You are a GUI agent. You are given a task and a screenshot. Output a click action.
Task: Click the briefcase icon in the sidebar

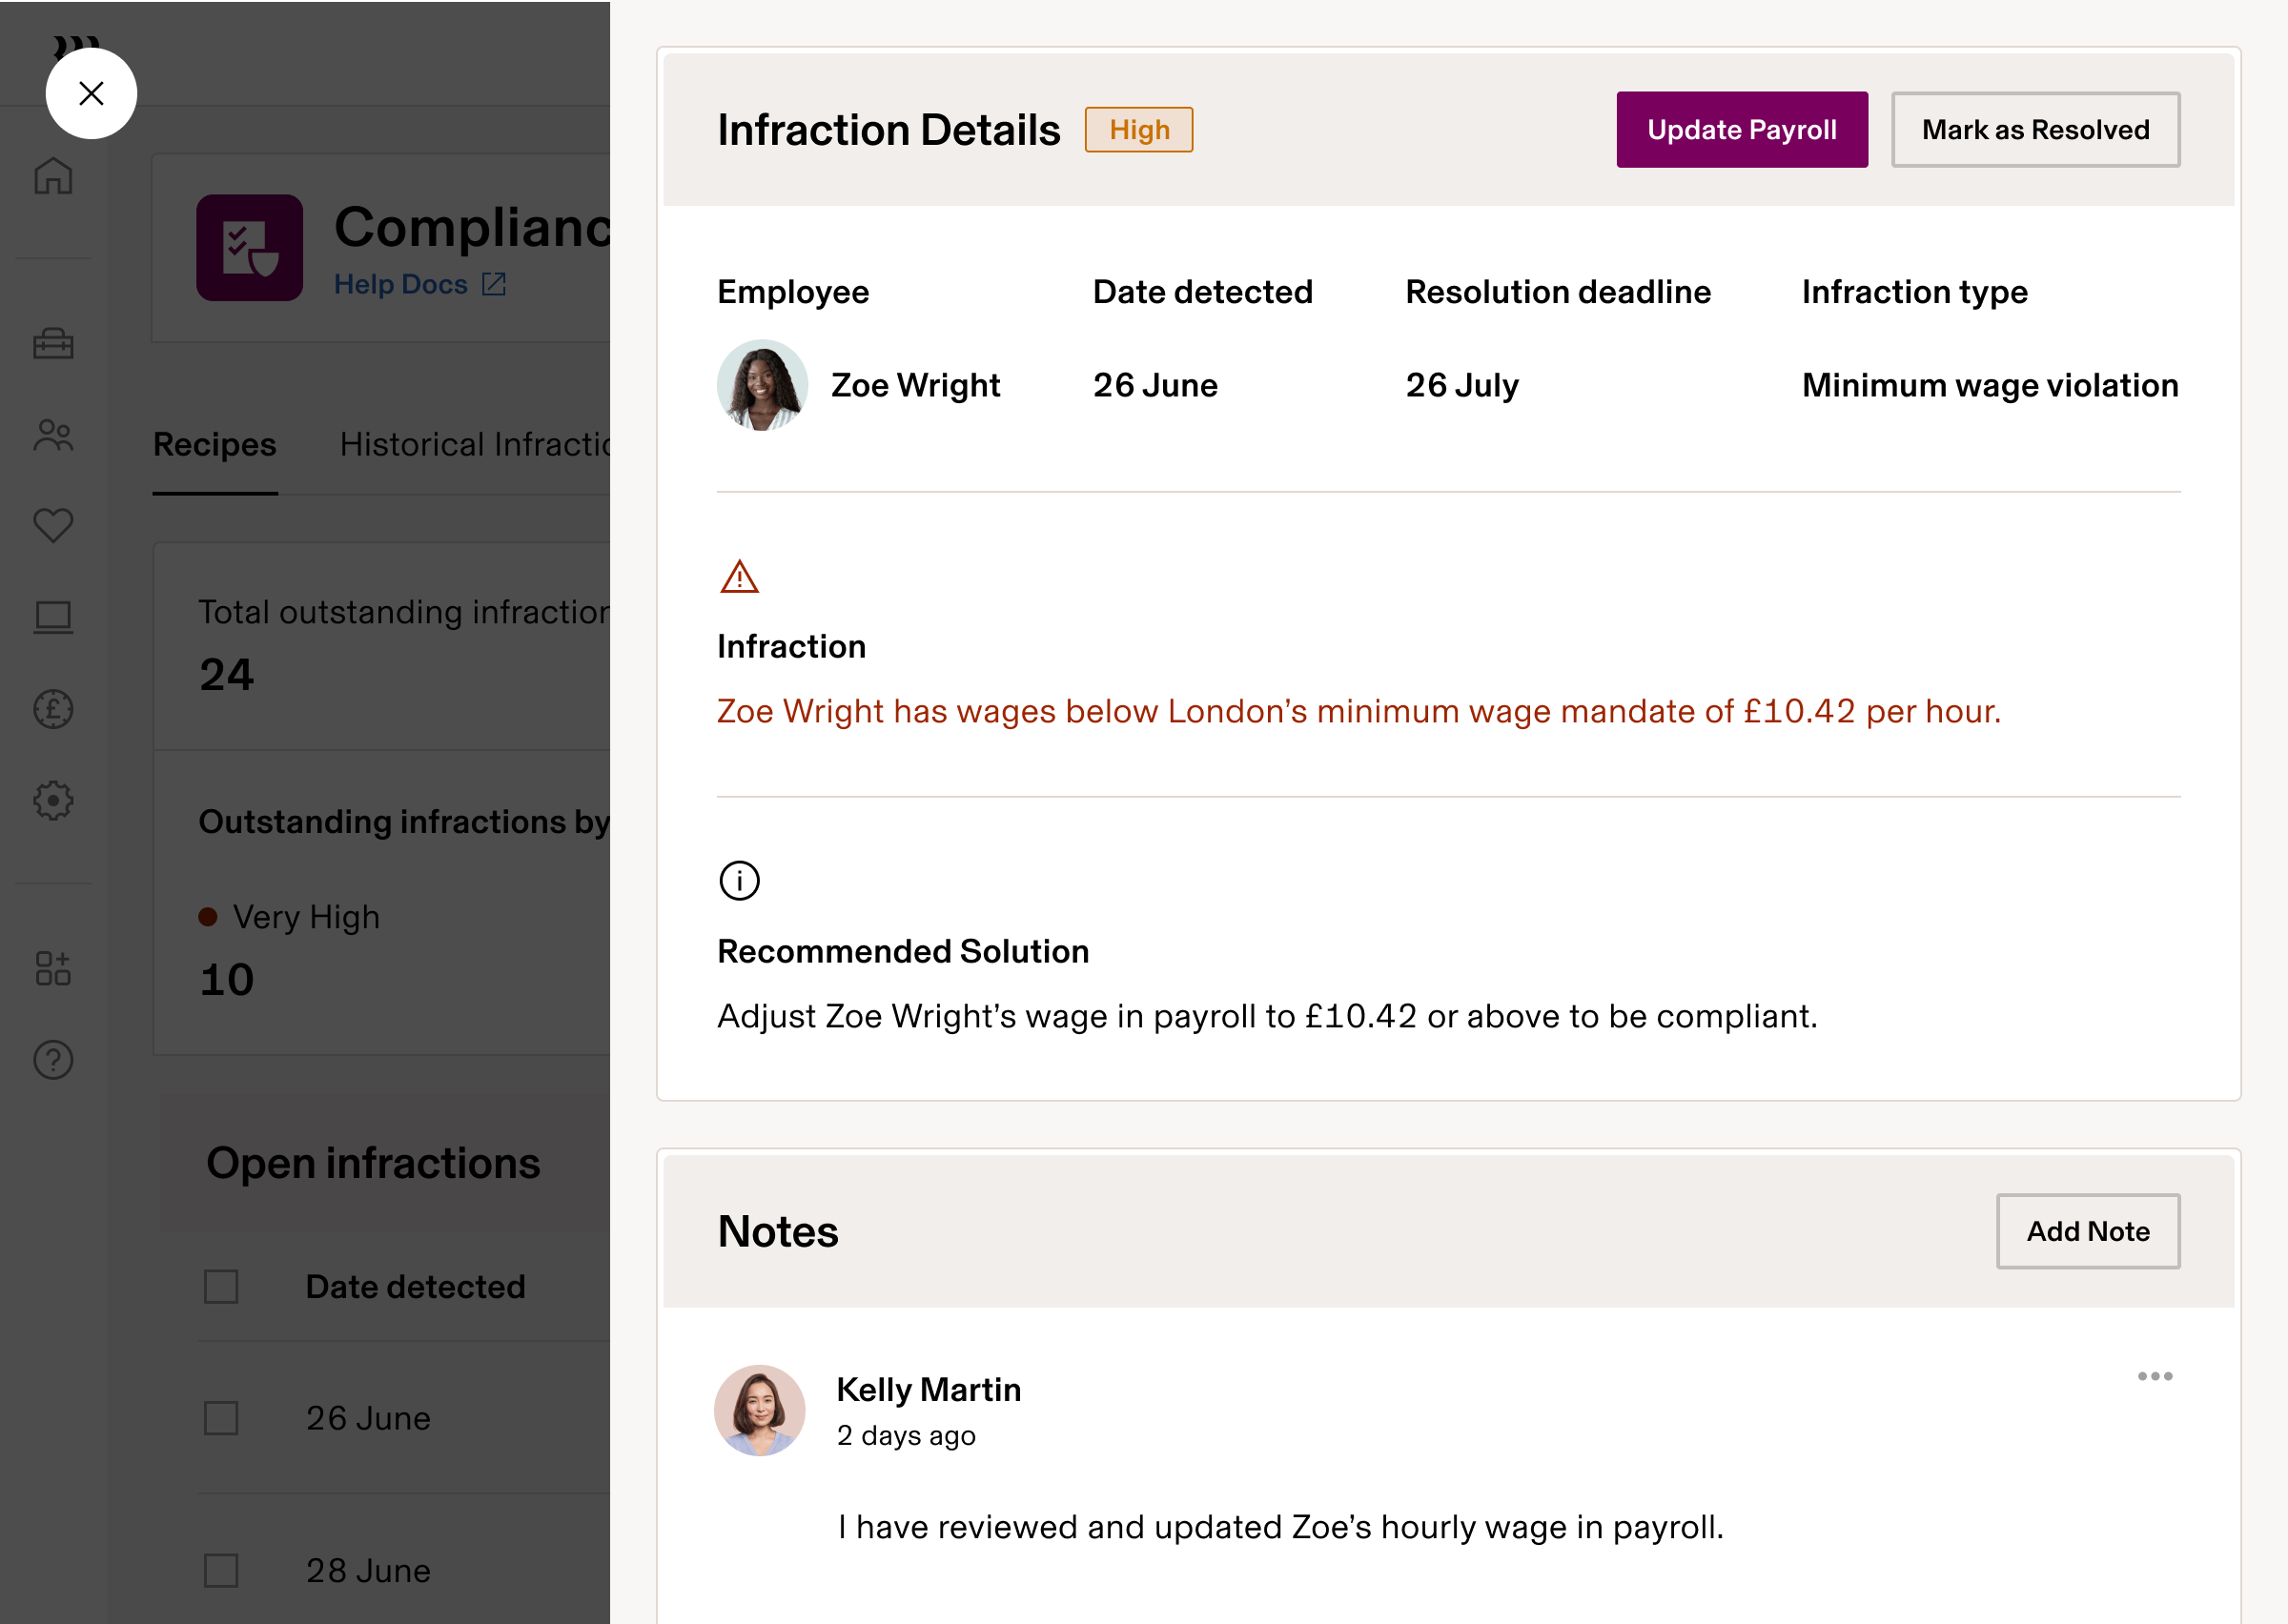tap(53, 344)
